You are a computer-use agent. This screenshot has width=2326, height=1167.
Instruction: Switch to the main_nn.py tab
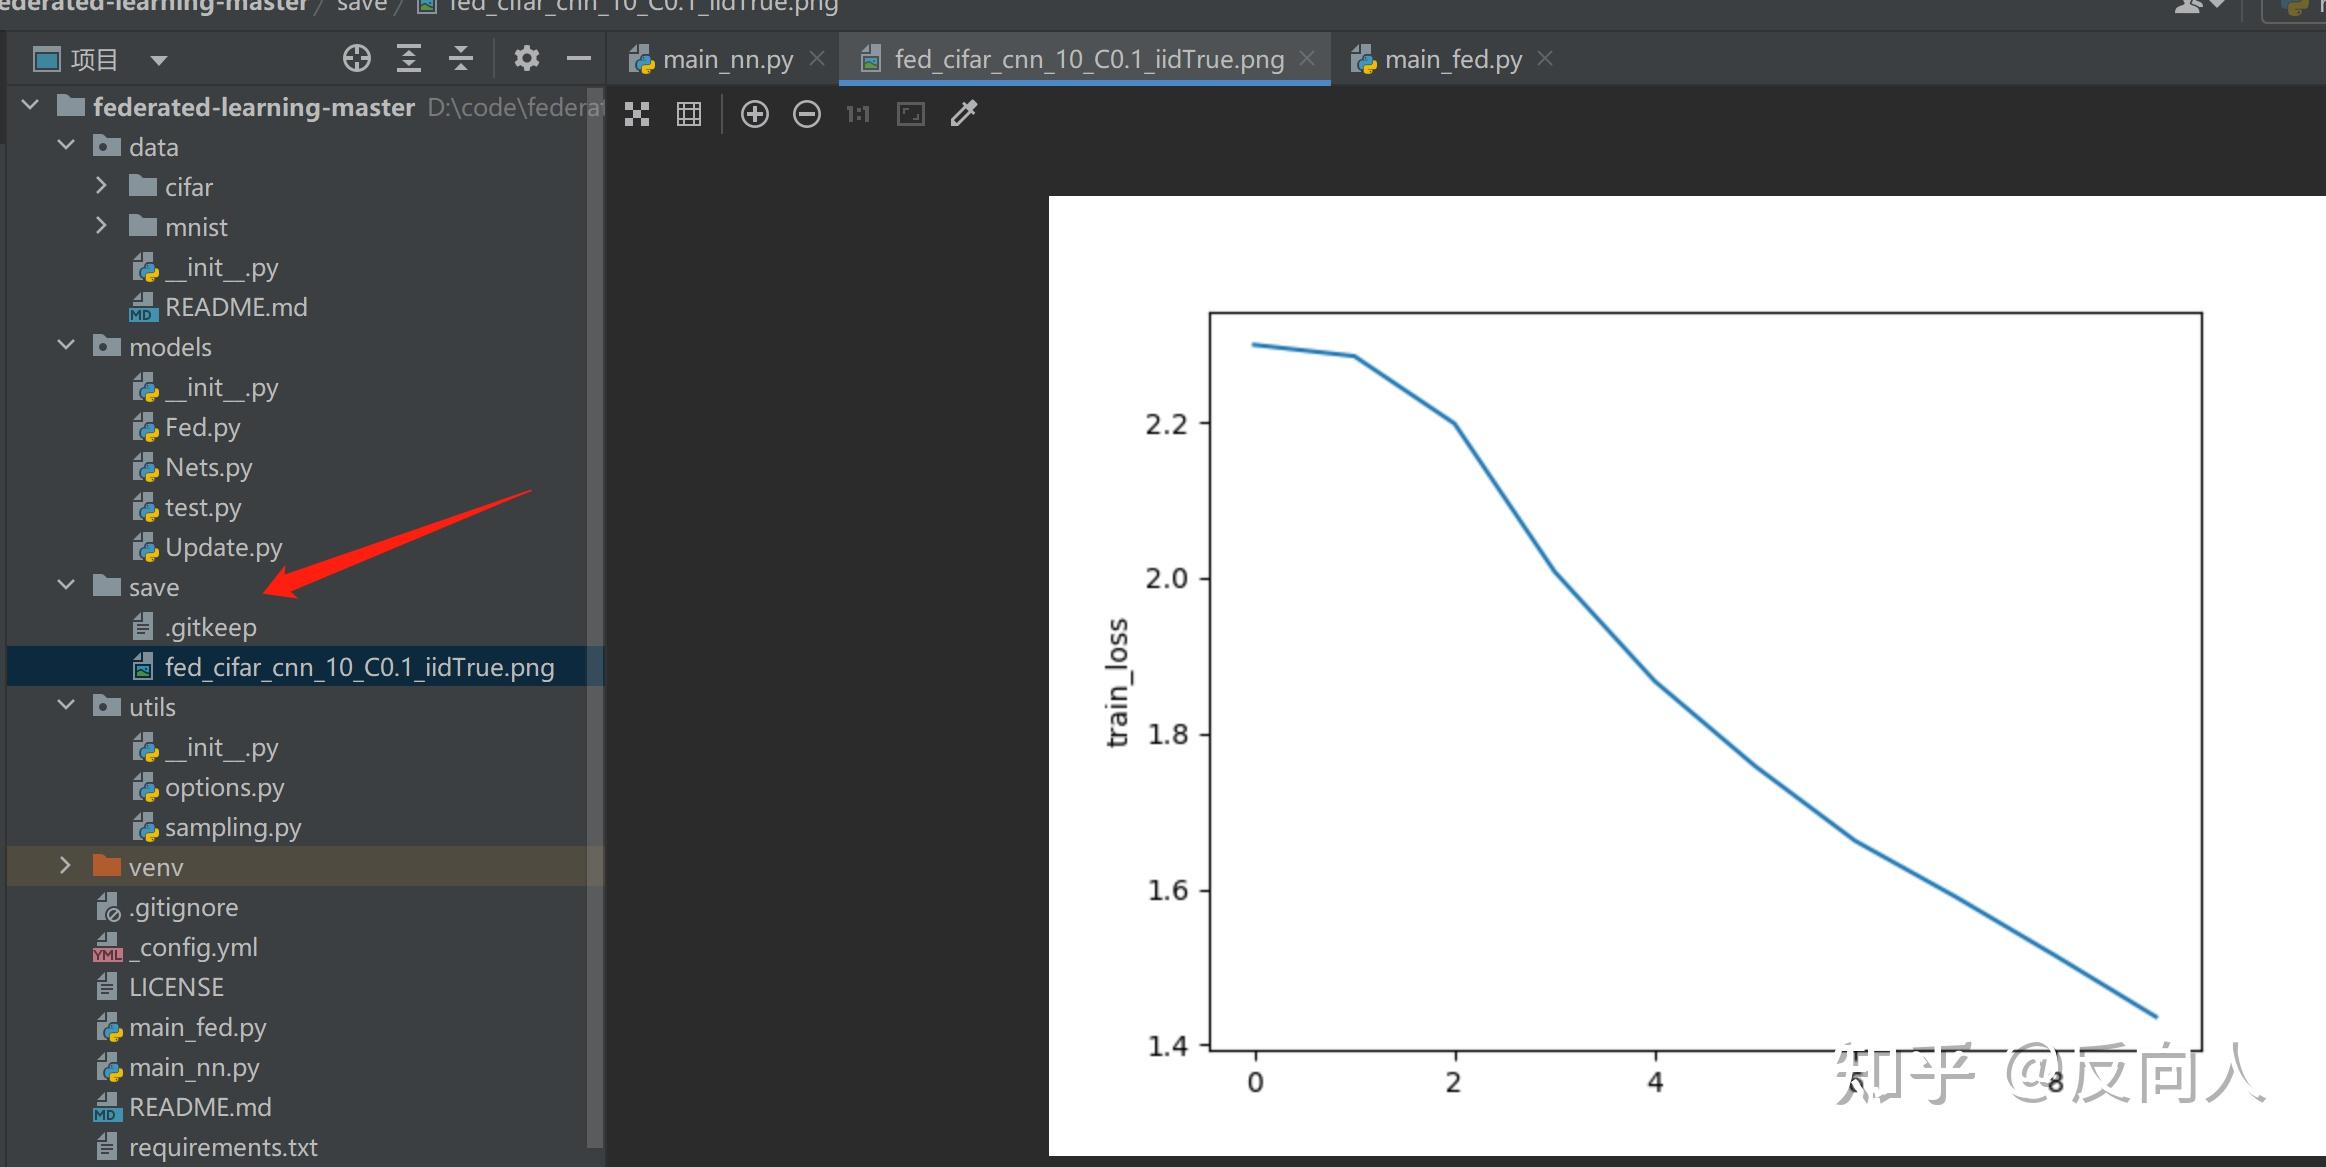click(726, 60)
